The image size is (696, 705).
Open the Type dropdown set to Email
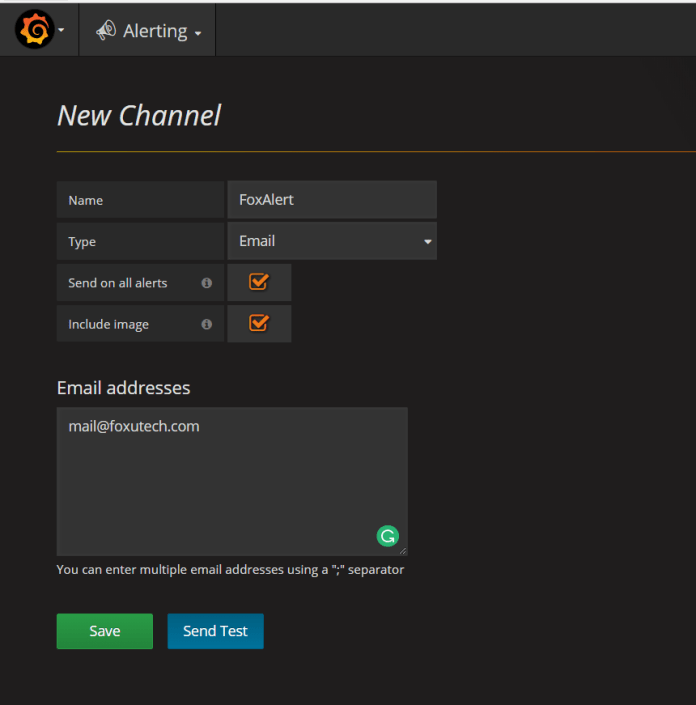point(332,241)
